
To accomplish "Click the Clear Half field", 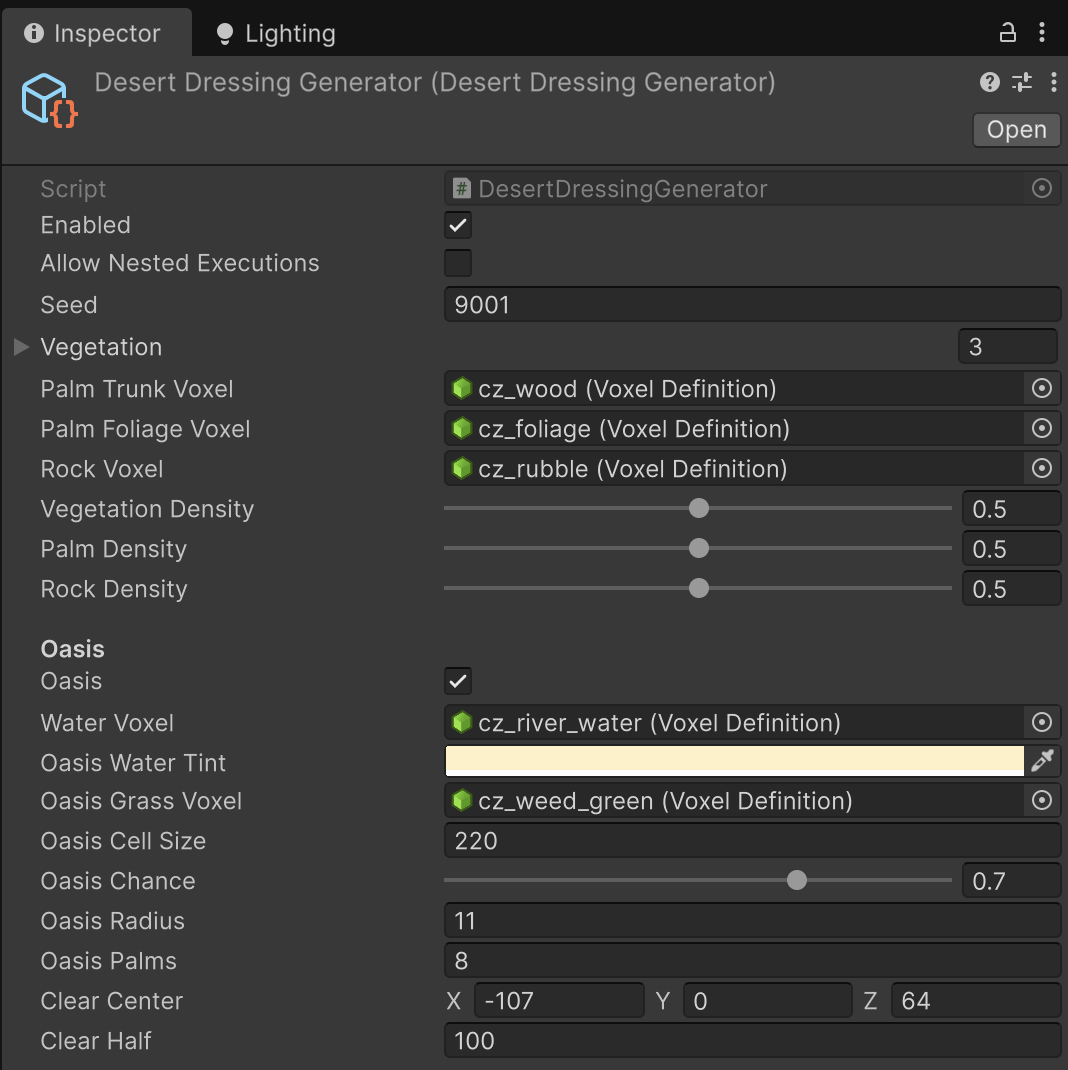I will point(752,1040).
